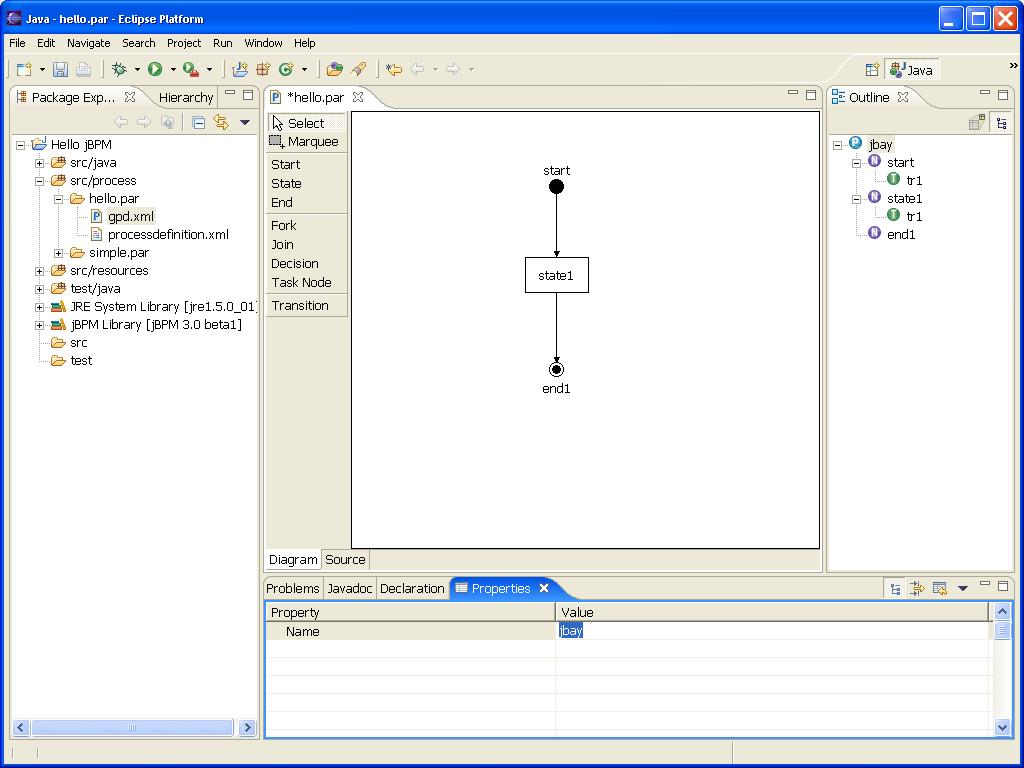Click the Open Perspective icon
The height and width of the screenshot is (768, 1024).
tap(872, 70)
